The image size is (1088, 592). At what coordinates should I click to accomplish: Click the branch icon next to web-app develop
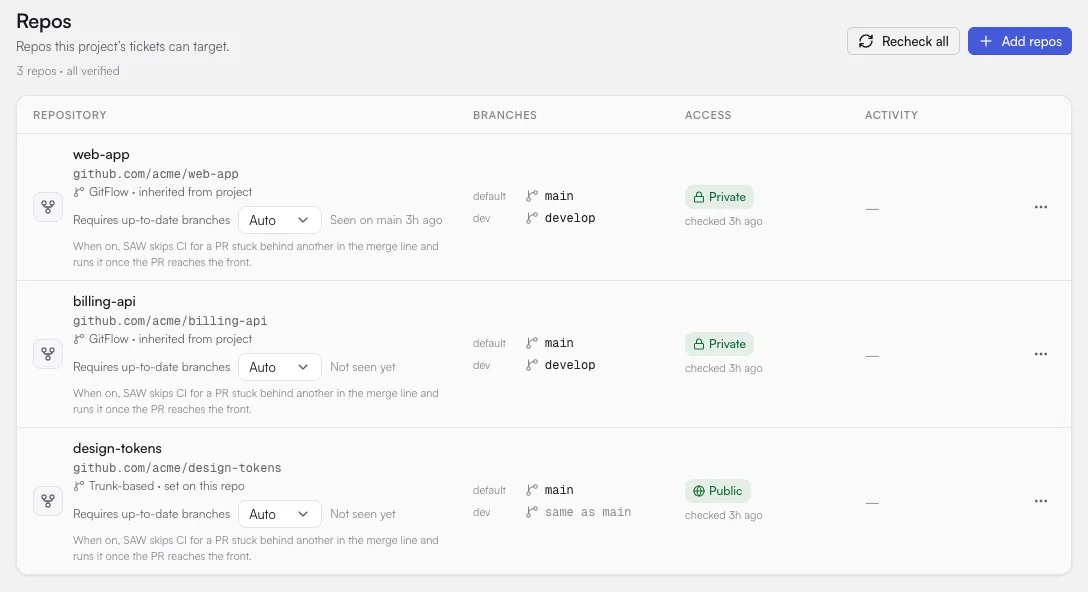point(532,218)
